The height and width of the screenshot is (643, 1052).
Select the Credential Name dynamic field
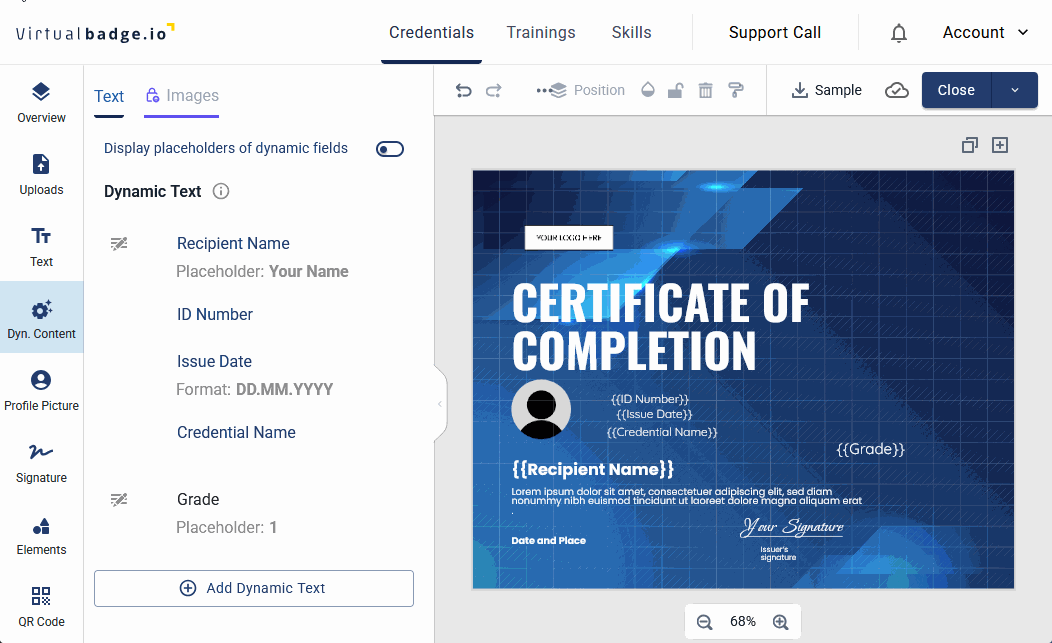(x=236, y=433)
